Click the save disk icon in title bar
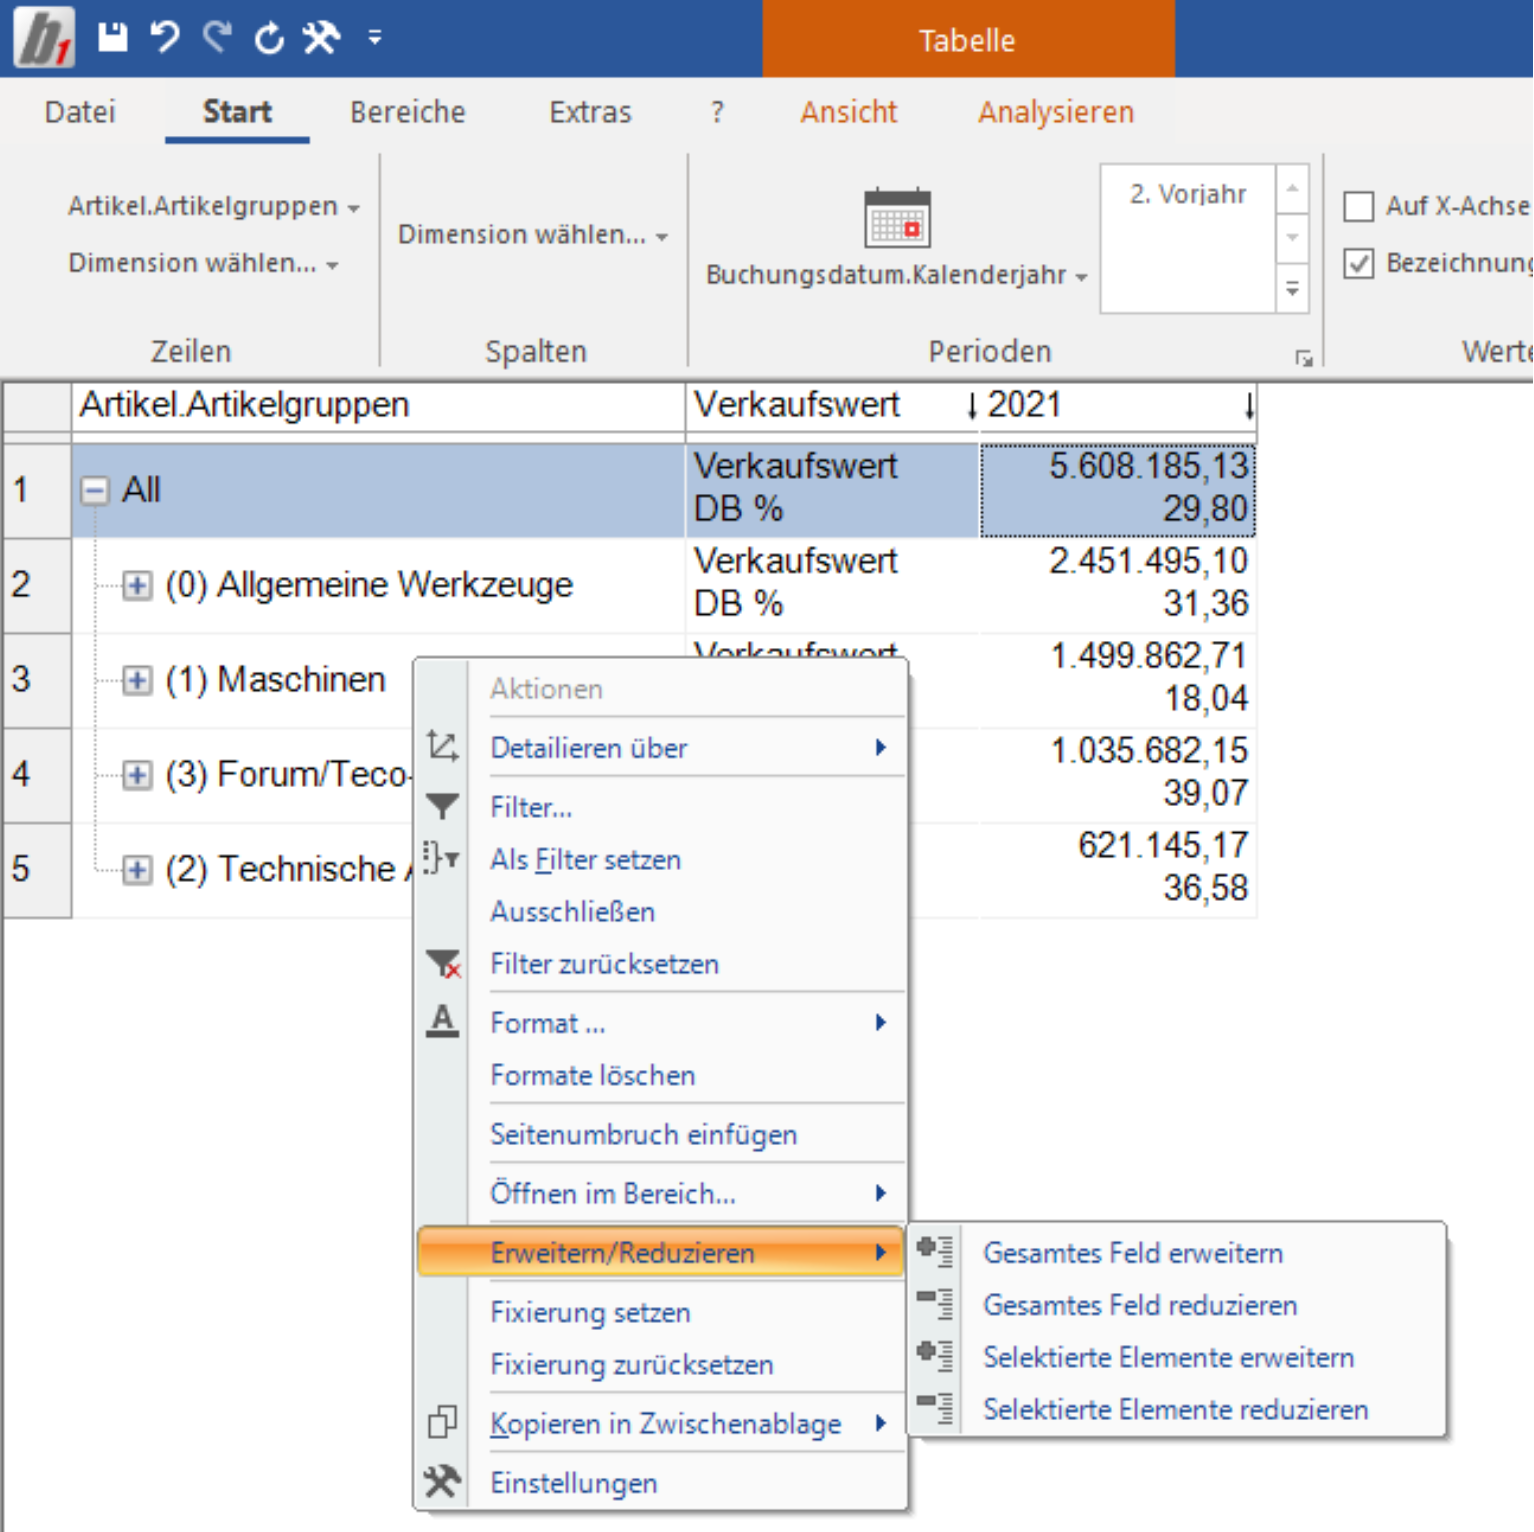This screenshot has width=1534, height=1532. tap(113, 37)
